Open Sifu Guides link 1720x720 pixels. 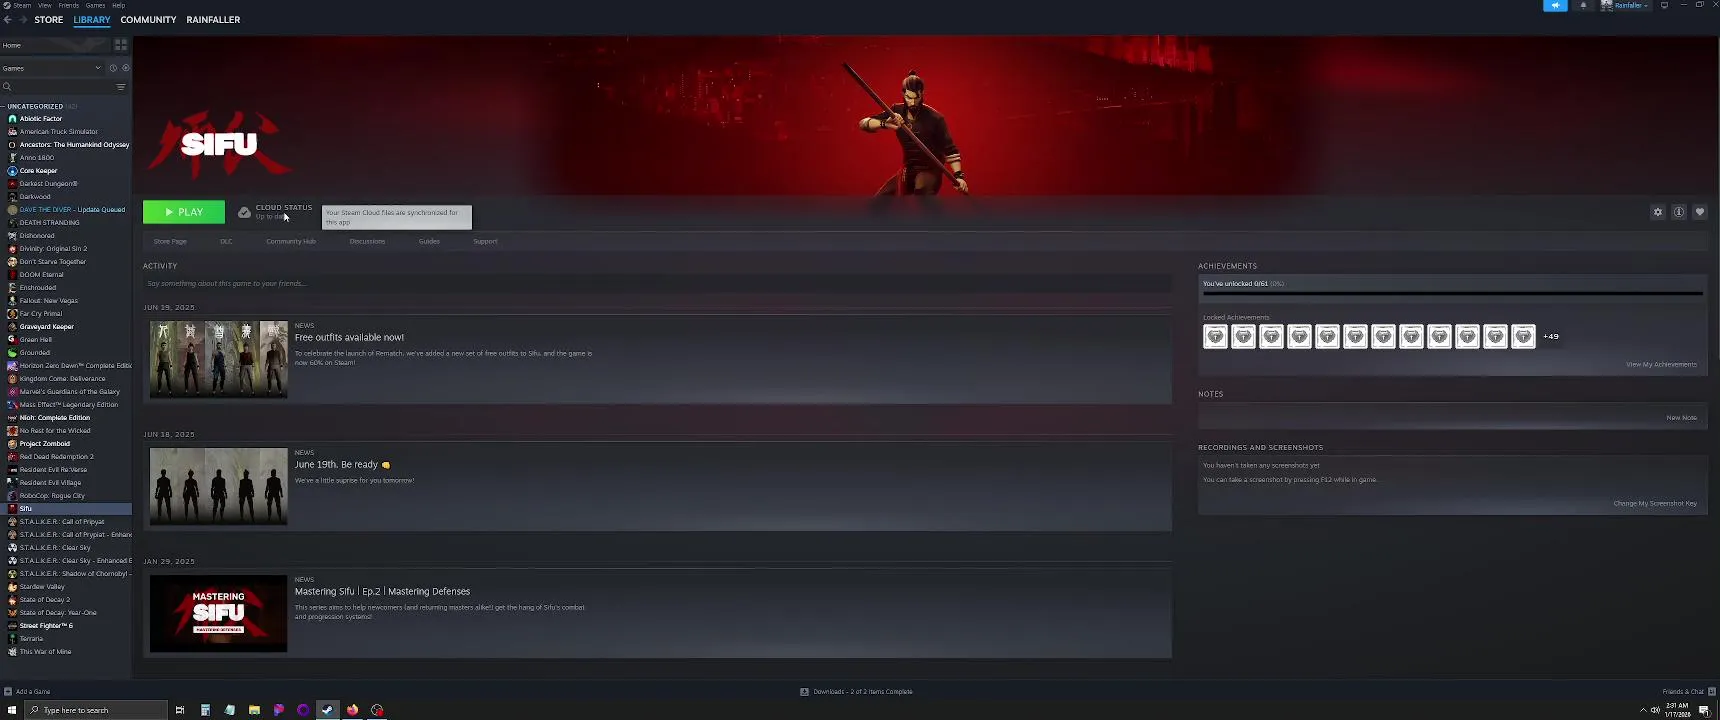point(429,241)
